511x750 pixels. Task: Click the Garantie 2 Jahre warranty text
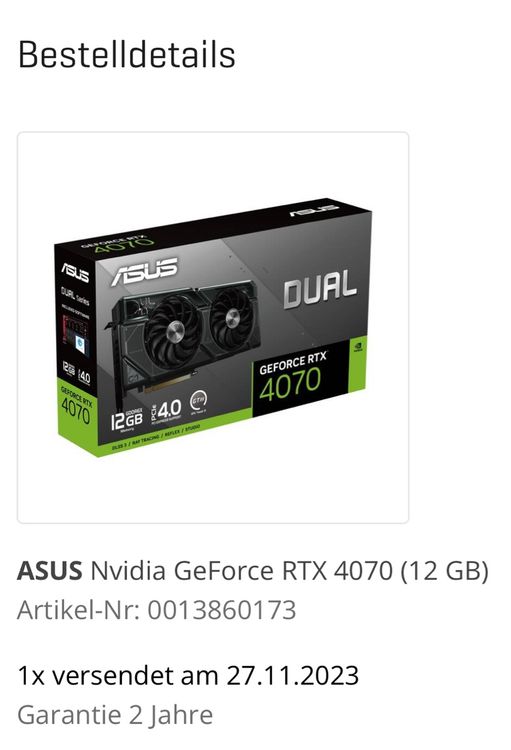point(115,715)
